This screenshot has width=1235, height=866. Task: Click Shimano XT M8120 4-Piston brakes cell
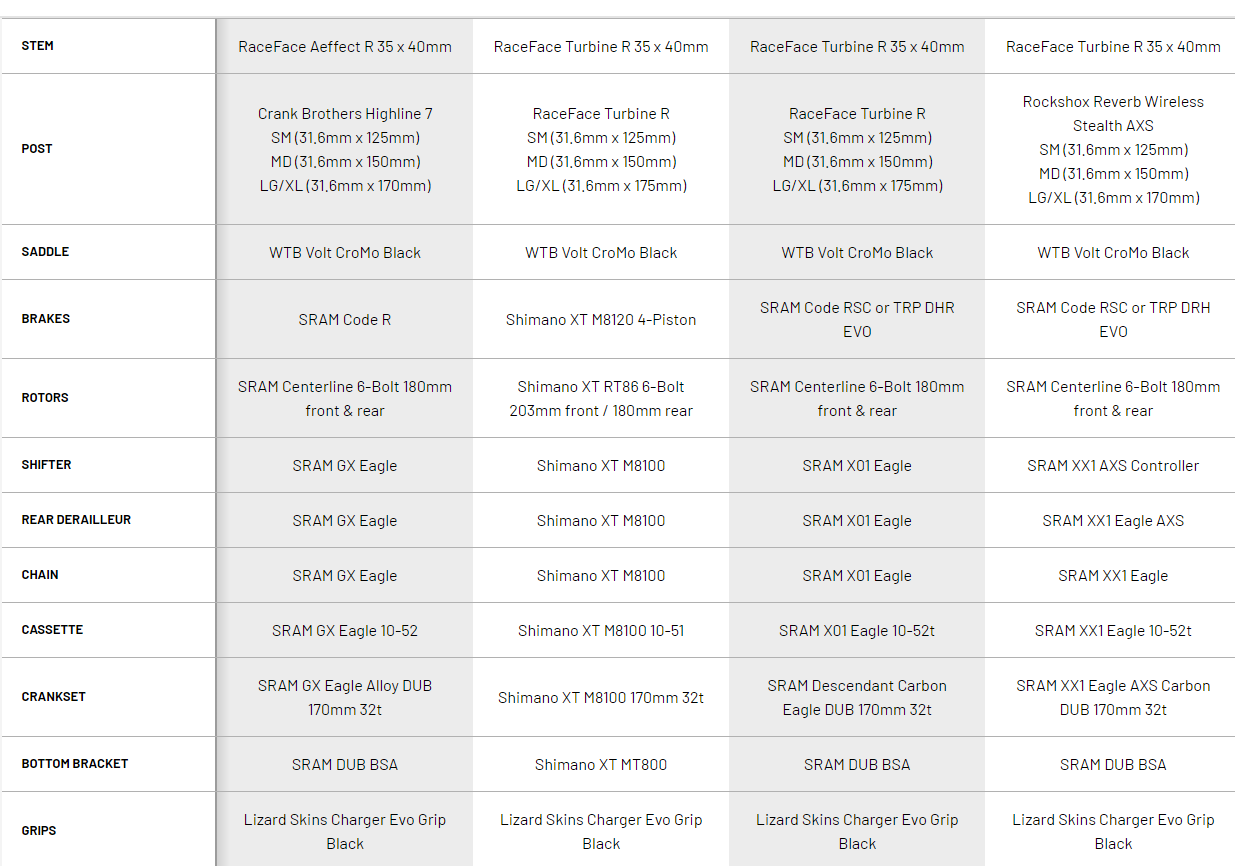[x=601, y=320]
